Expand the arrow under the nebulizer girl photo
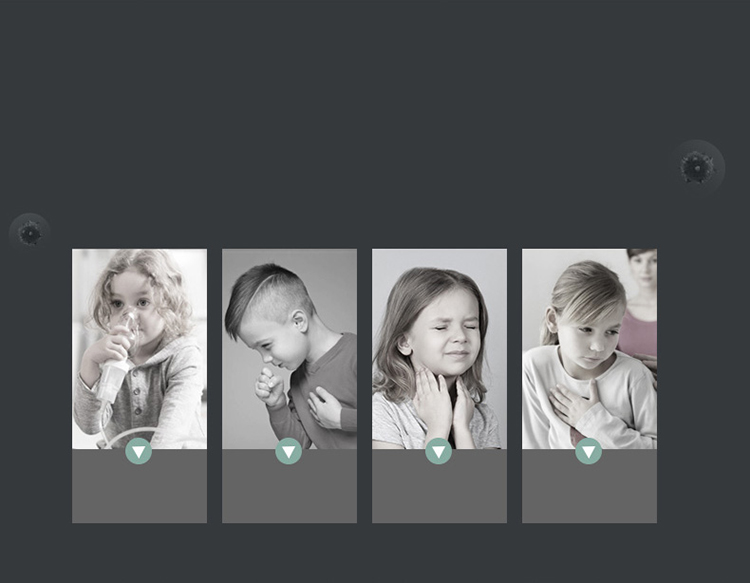The width and height of the screenshot is (750, 583). tap(139, 451)
